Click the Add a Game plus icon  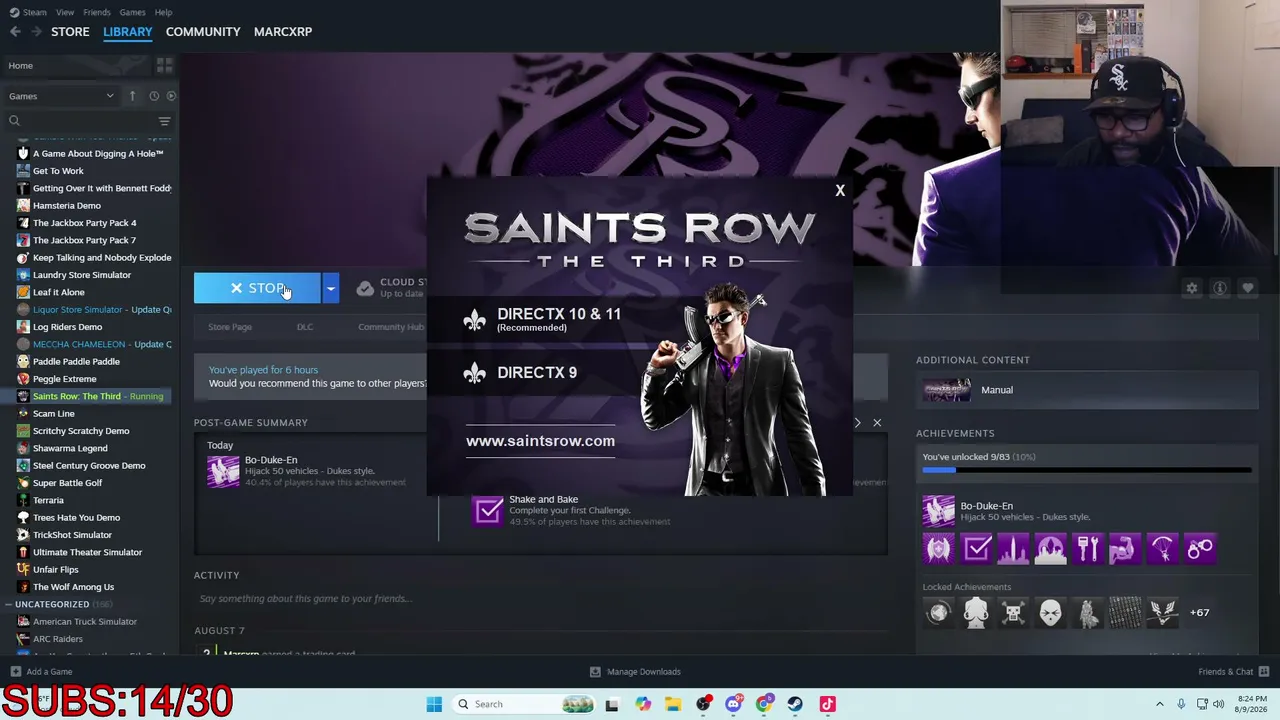pos(15,671)
